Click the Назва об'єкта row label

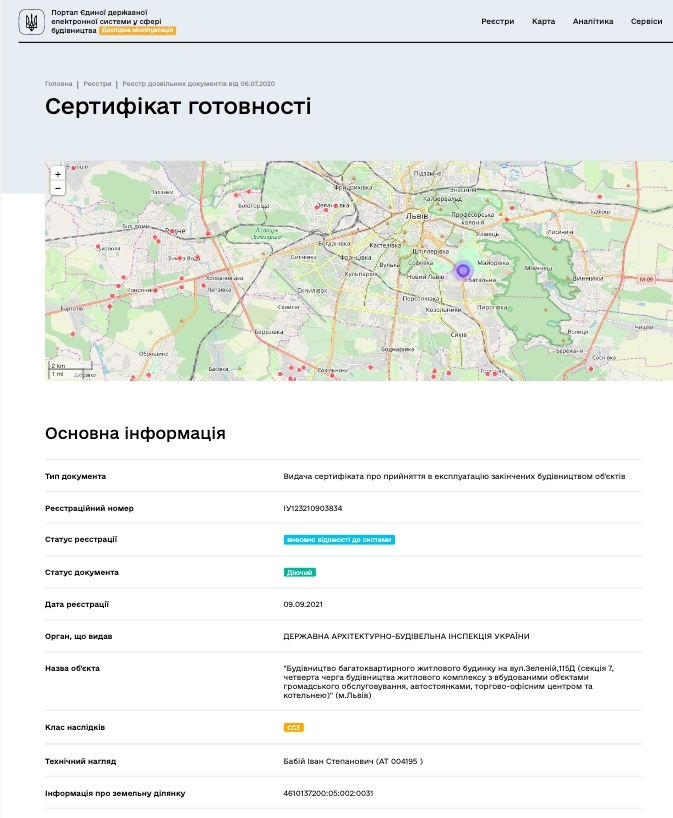point(72,668)
